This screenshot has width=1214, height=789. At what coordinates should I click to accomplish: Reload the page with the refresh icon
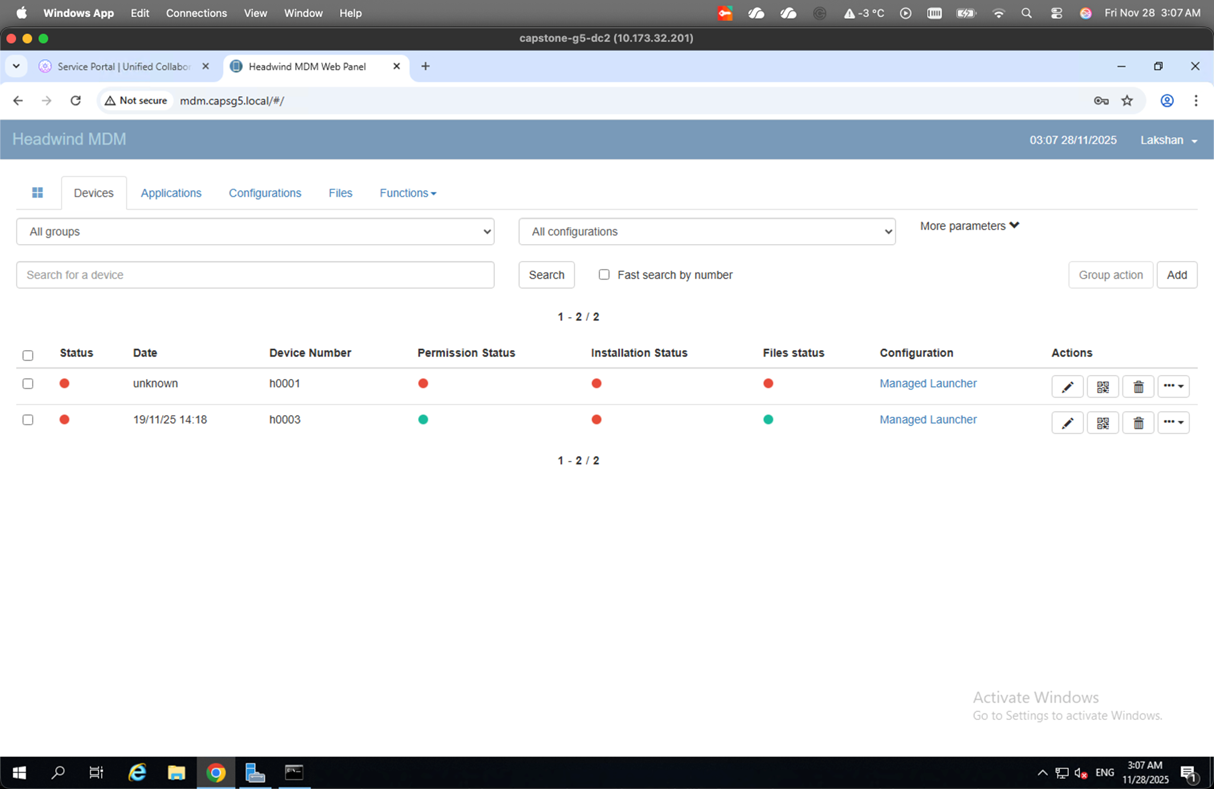tap(75, 101)
